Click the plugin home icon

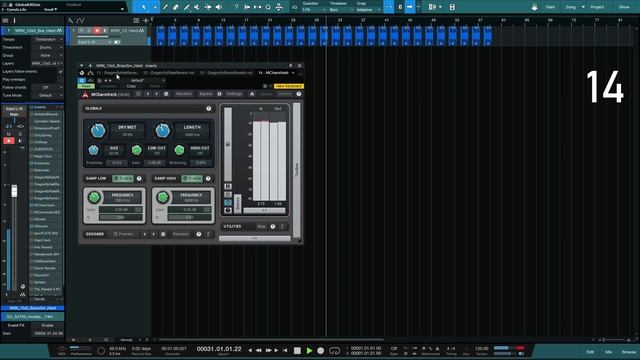point(252,94)
